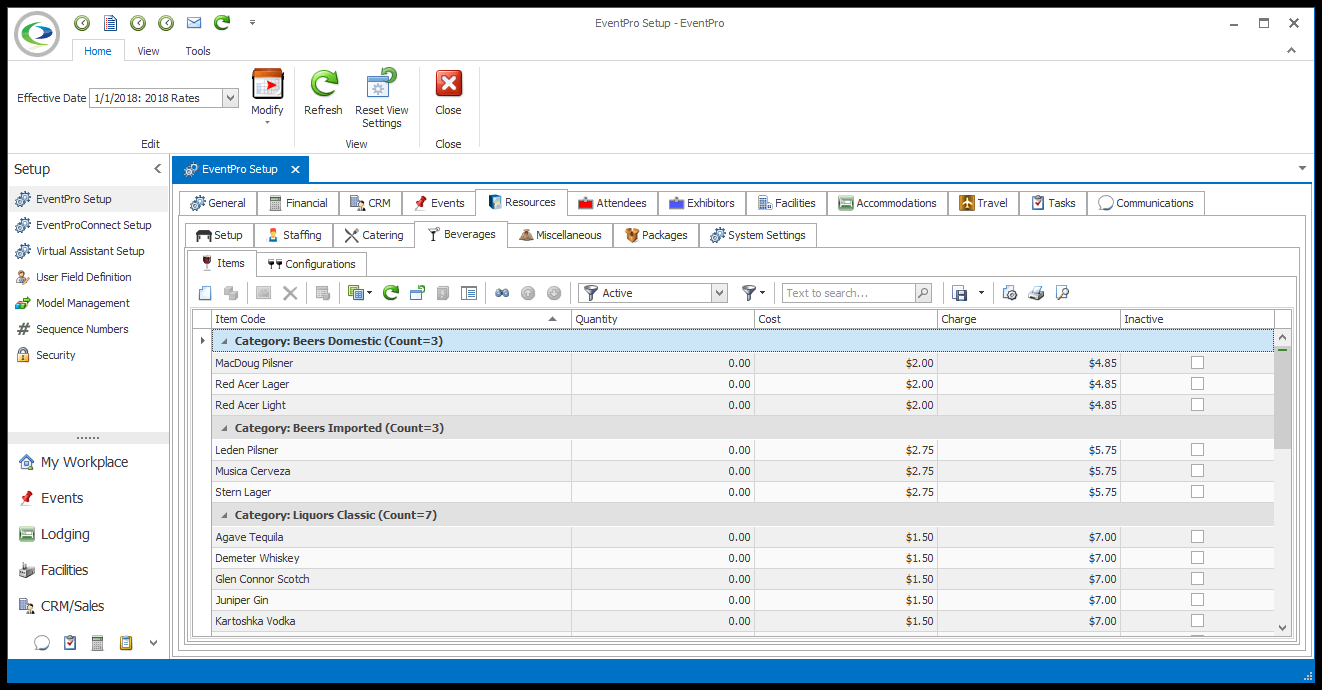Click the move up arrow icon
Screen dimensions: 1322x690
[x=528, y=293]
